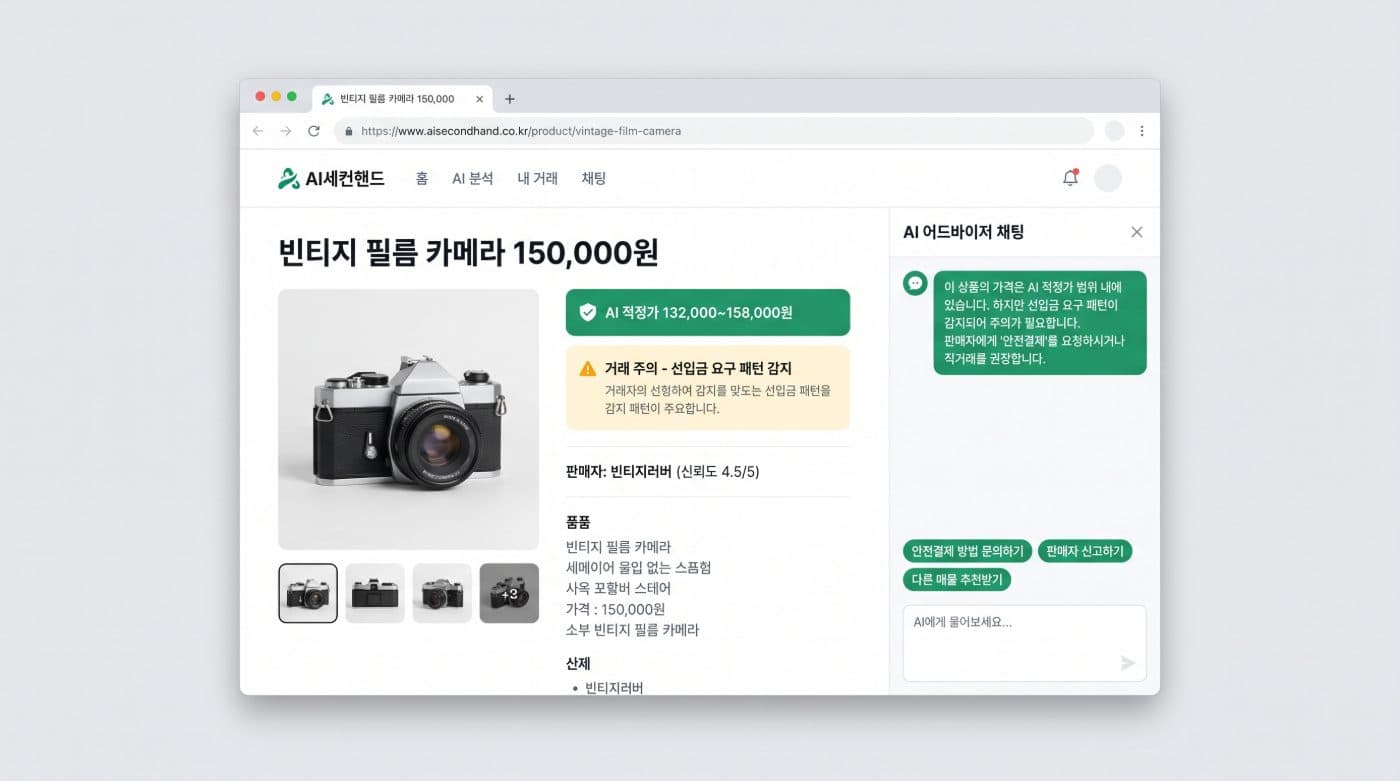Click the 가격 : 150,000원 line
The height and width of the screenshot is (781, 1400).
click(x=615, y=609)
